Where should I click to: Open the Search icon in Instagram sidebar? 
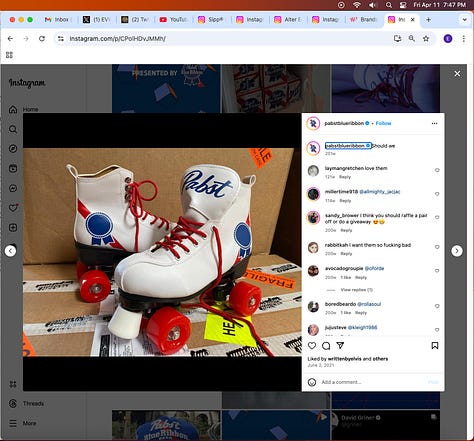(13, 129)
